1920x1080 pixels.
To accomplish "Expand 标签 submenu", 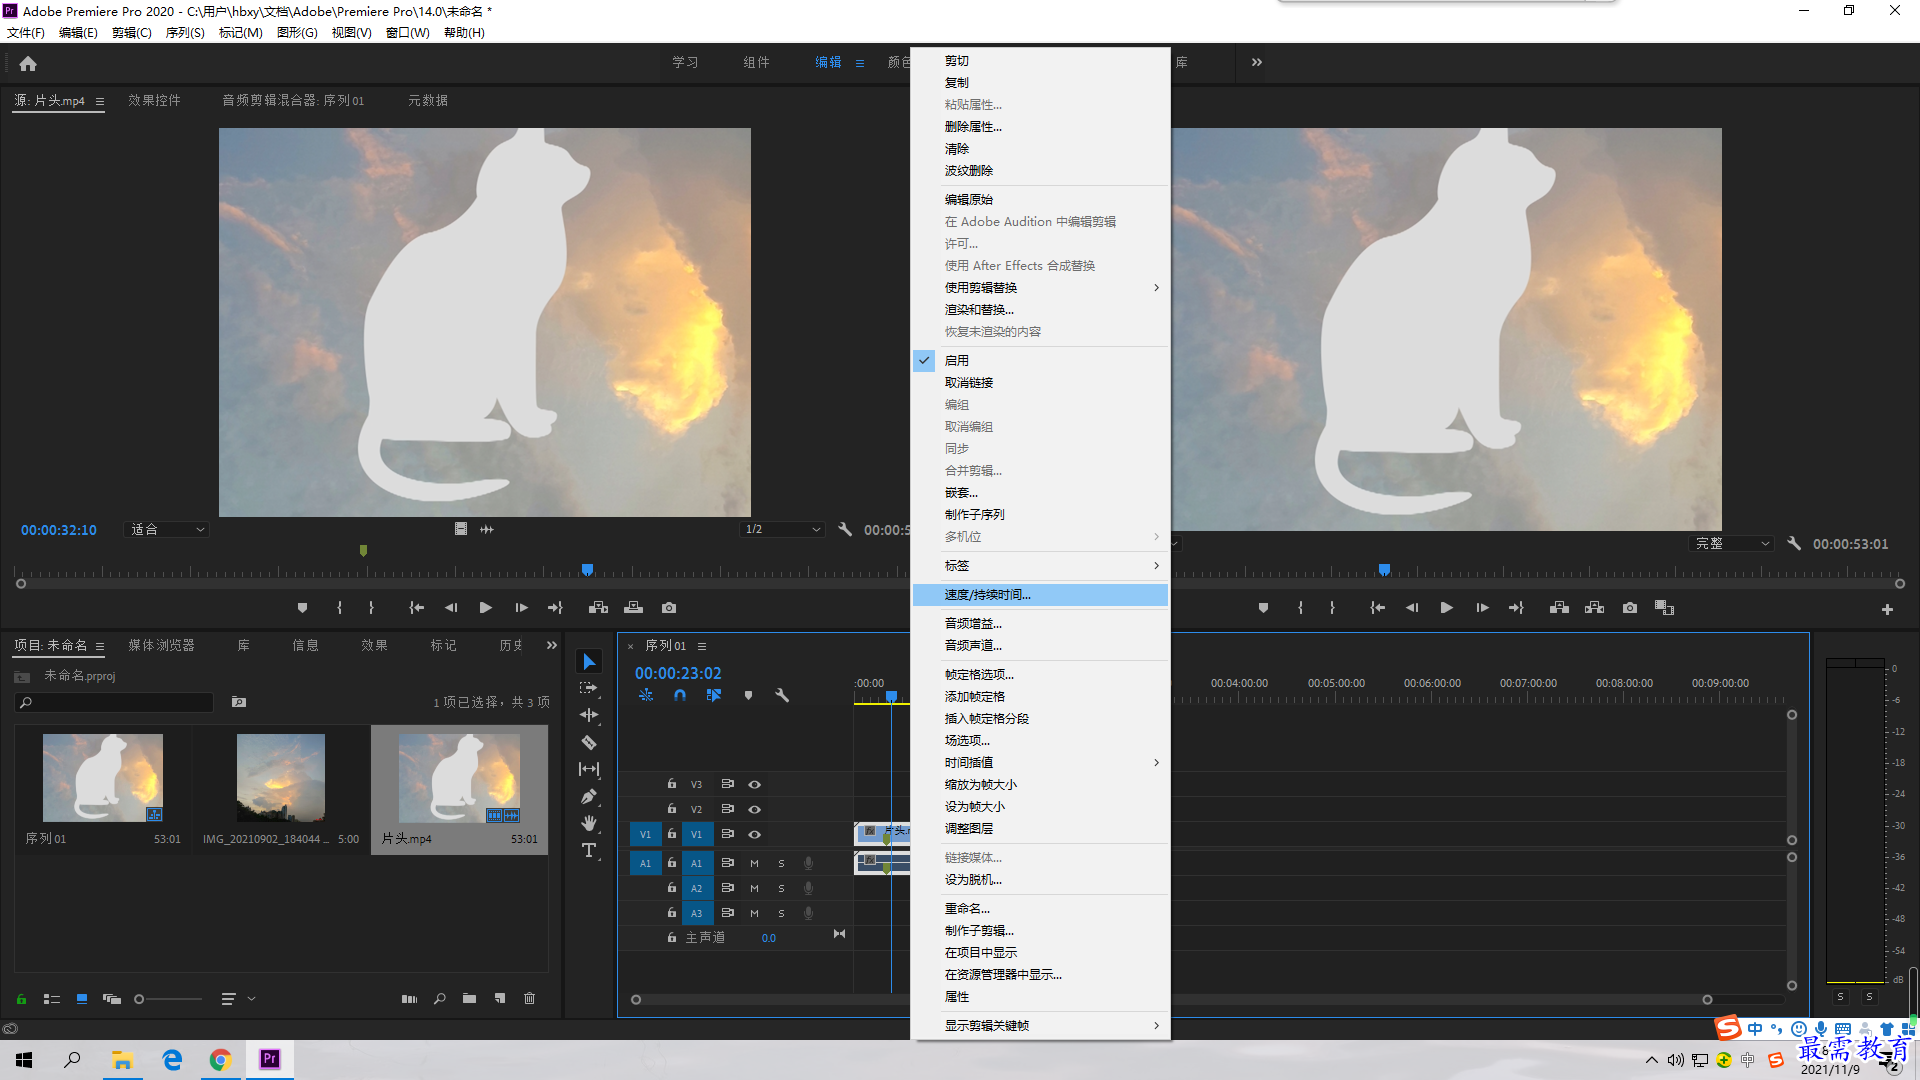I will 1040,566.
